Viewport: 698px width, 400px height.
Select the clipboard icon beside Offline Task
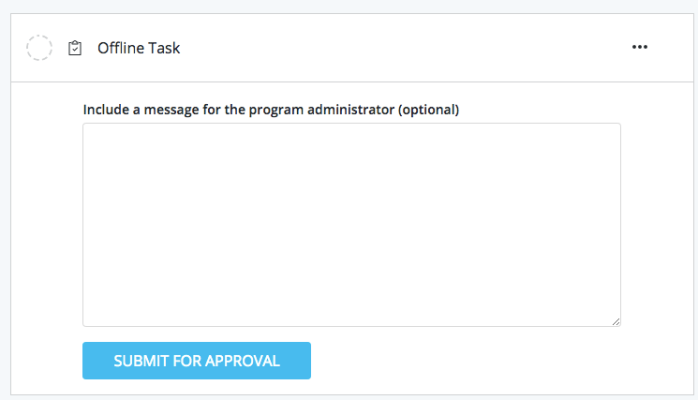(x=75, y=48)
